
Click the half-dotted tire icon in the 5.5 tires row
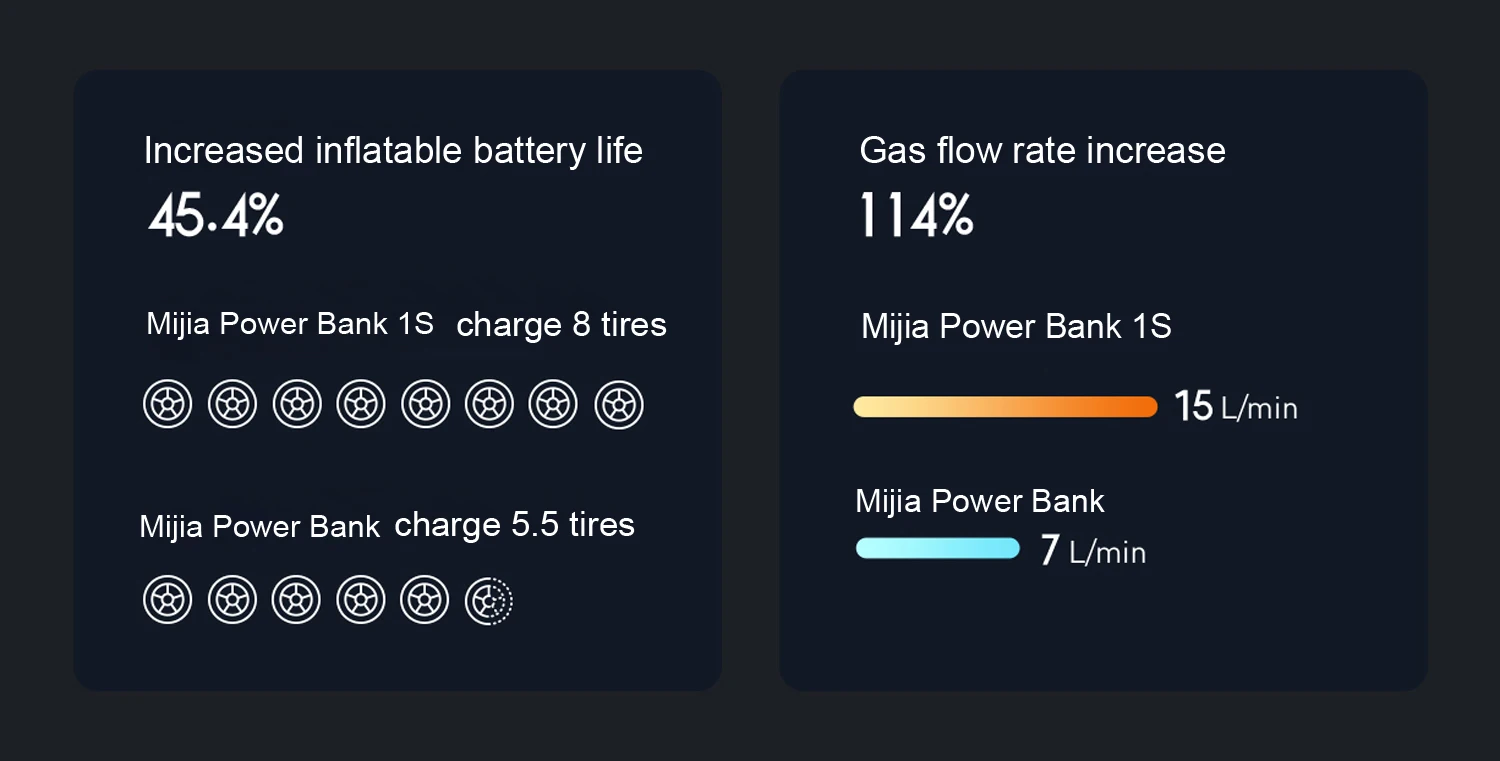489,601
